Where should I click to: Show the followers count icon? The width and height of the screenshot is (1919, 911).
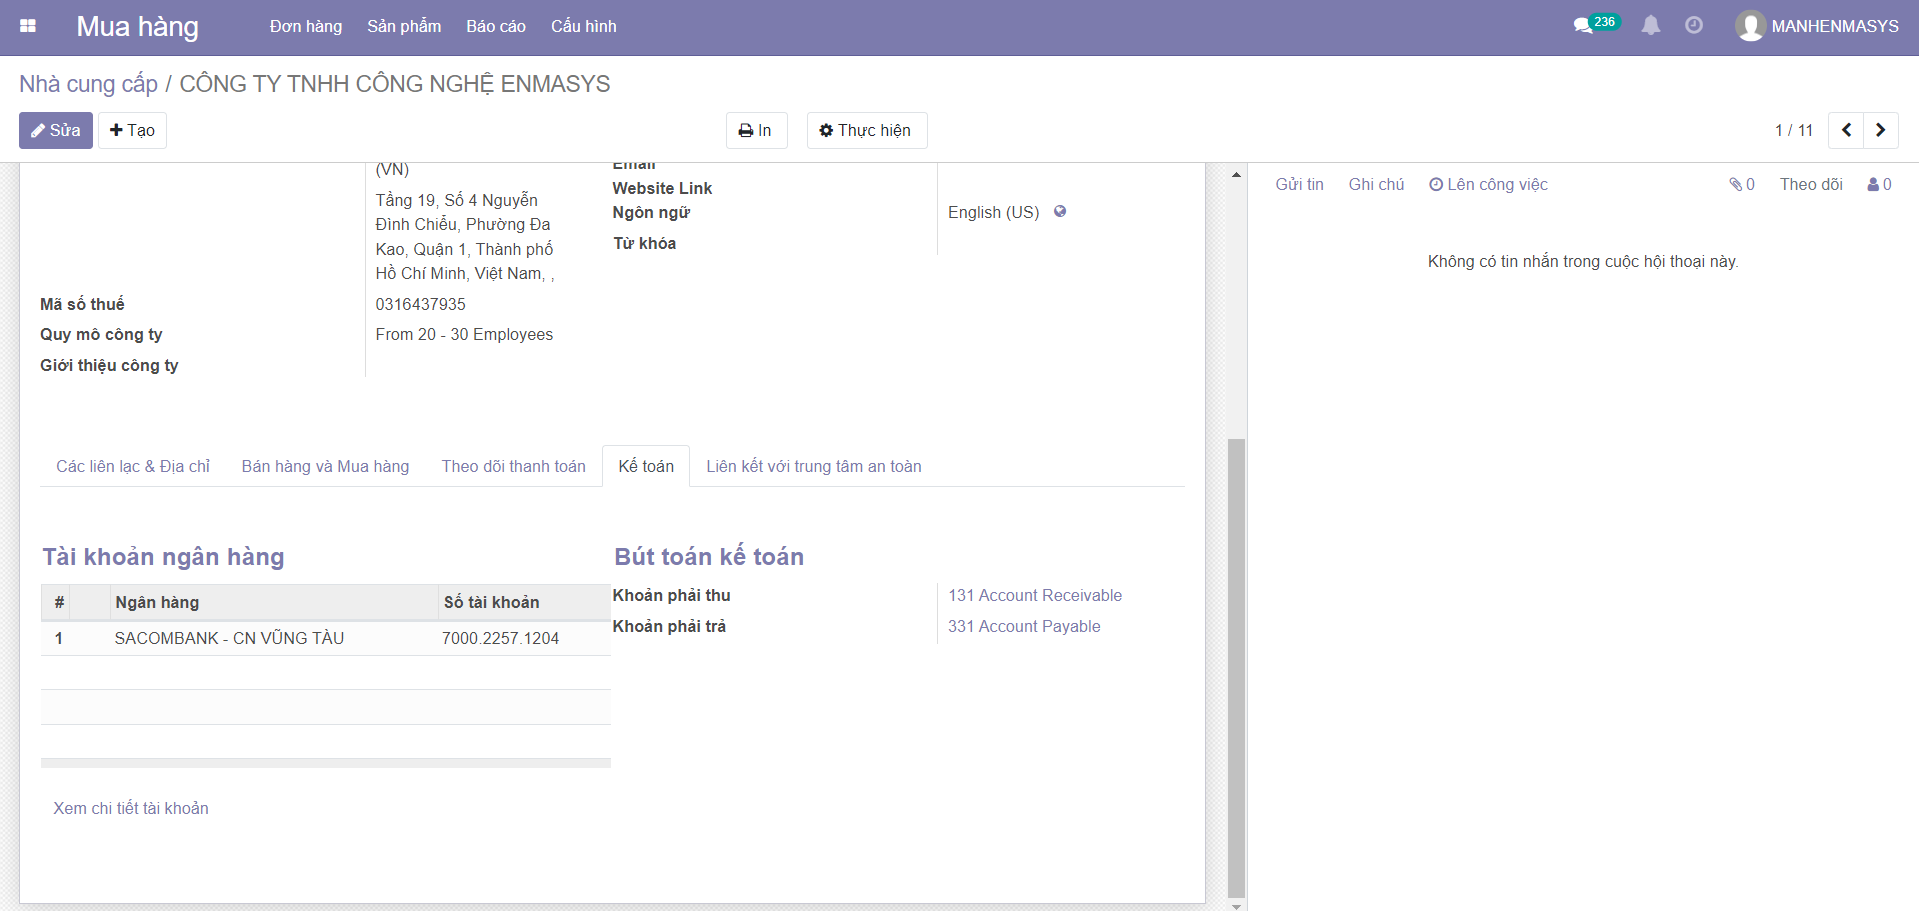1879,185
